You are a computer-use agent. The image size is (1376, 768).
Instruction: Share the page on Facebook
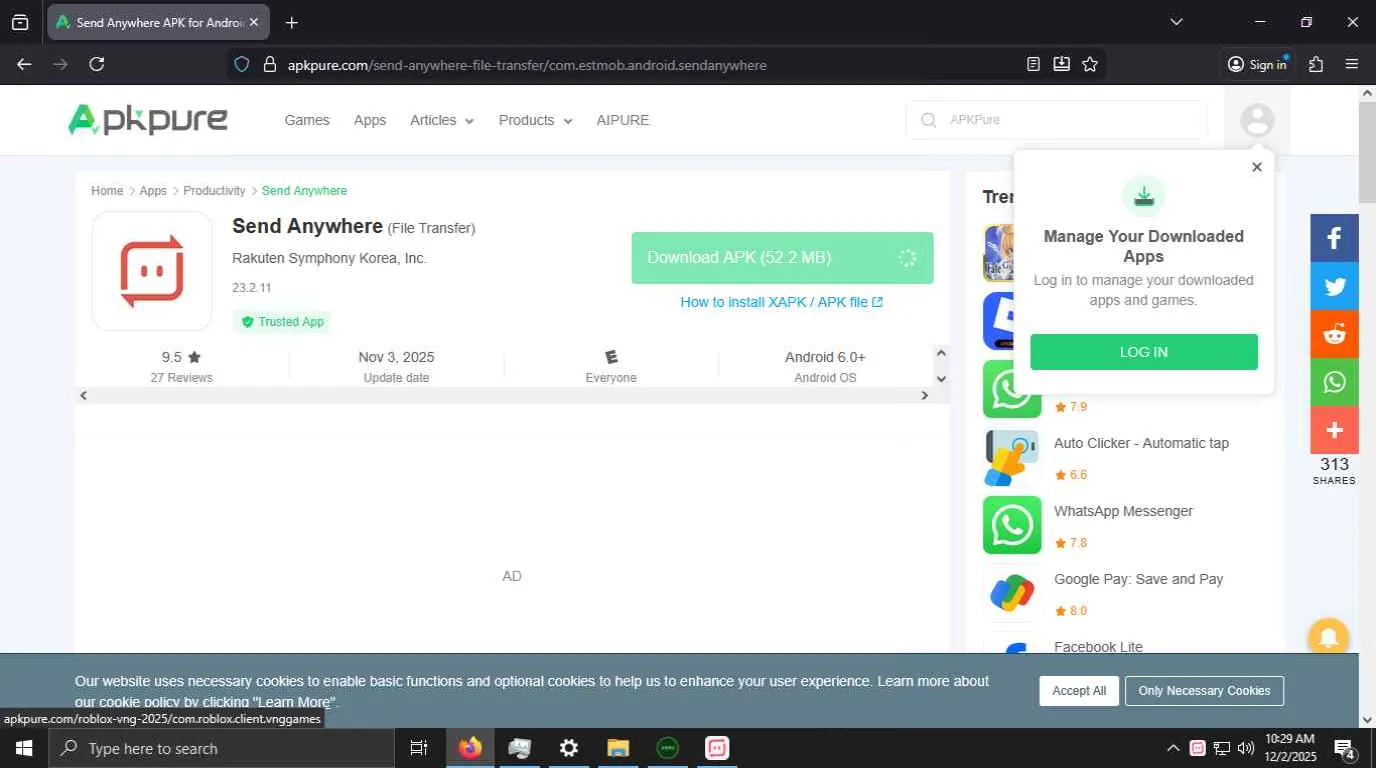pyautogui.click(x=1334, y=238)
